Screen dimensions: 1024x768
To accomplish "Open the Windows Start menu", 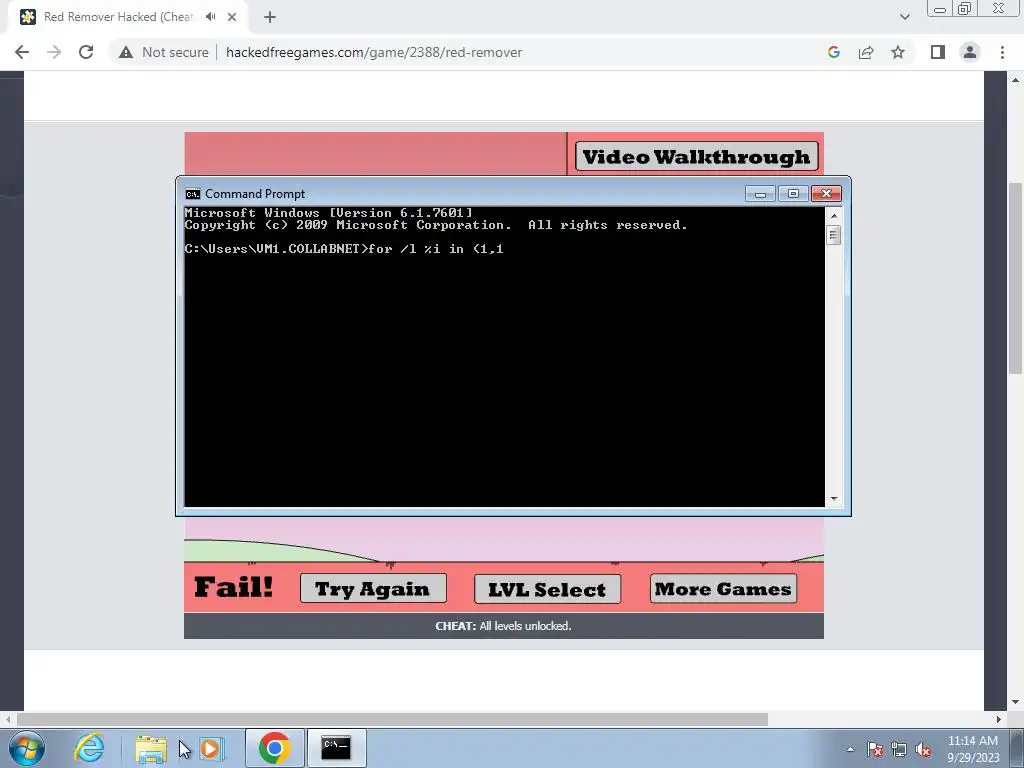I will (27, 748).
